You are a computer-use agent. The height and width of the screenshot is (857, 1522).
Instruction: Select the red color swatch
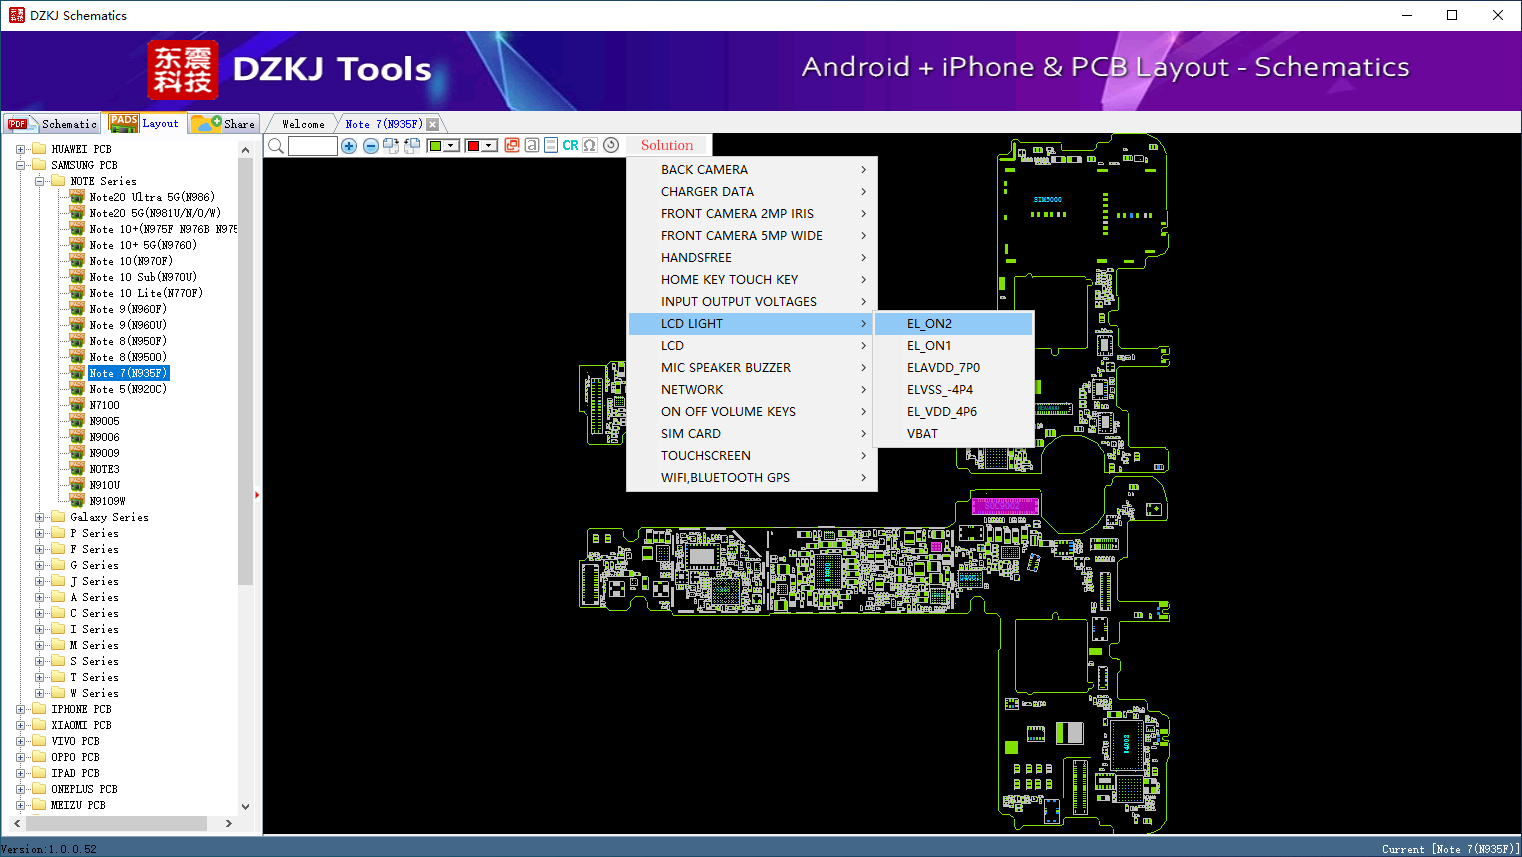472,146
